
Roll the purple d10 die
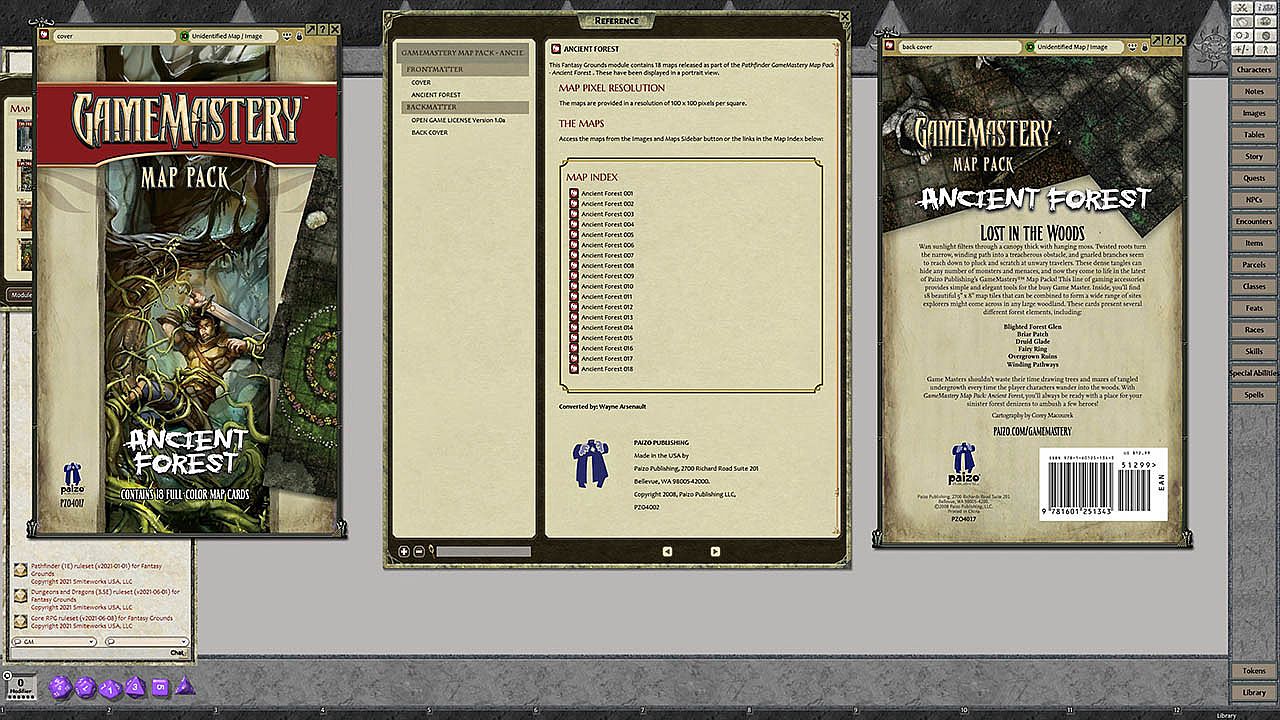point(110,687)
